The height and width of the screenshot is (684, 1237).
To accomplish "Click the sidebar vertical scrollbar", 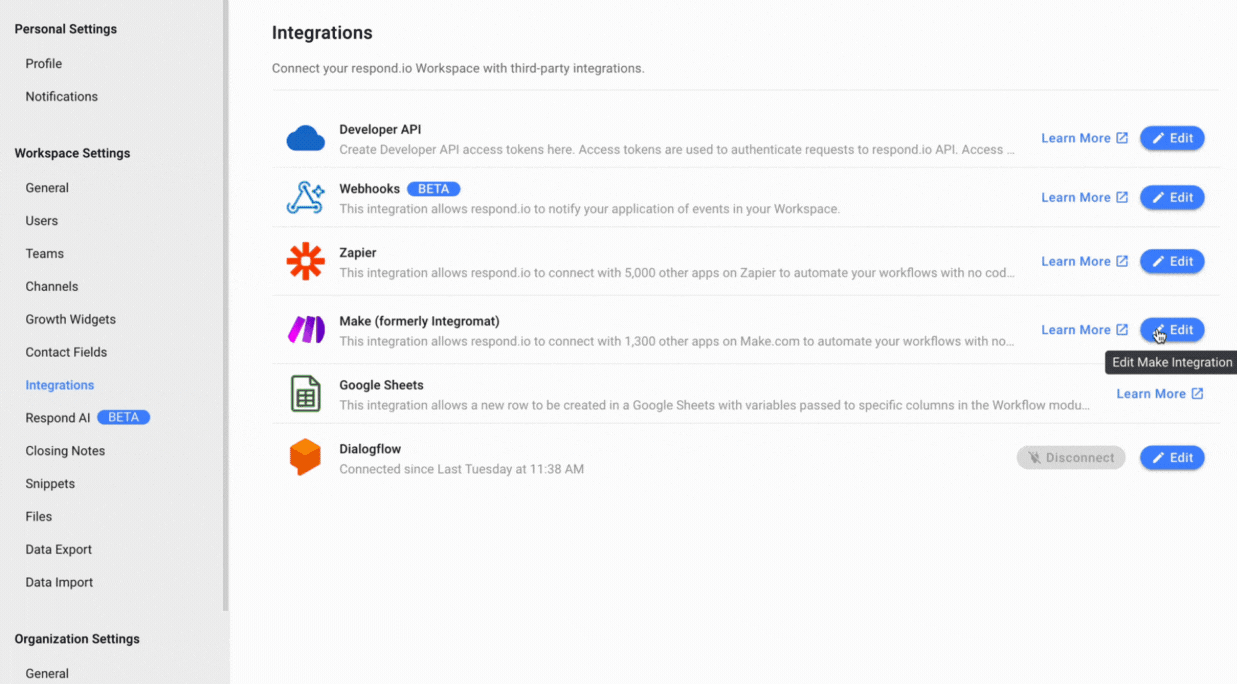I will coord(226,300).
